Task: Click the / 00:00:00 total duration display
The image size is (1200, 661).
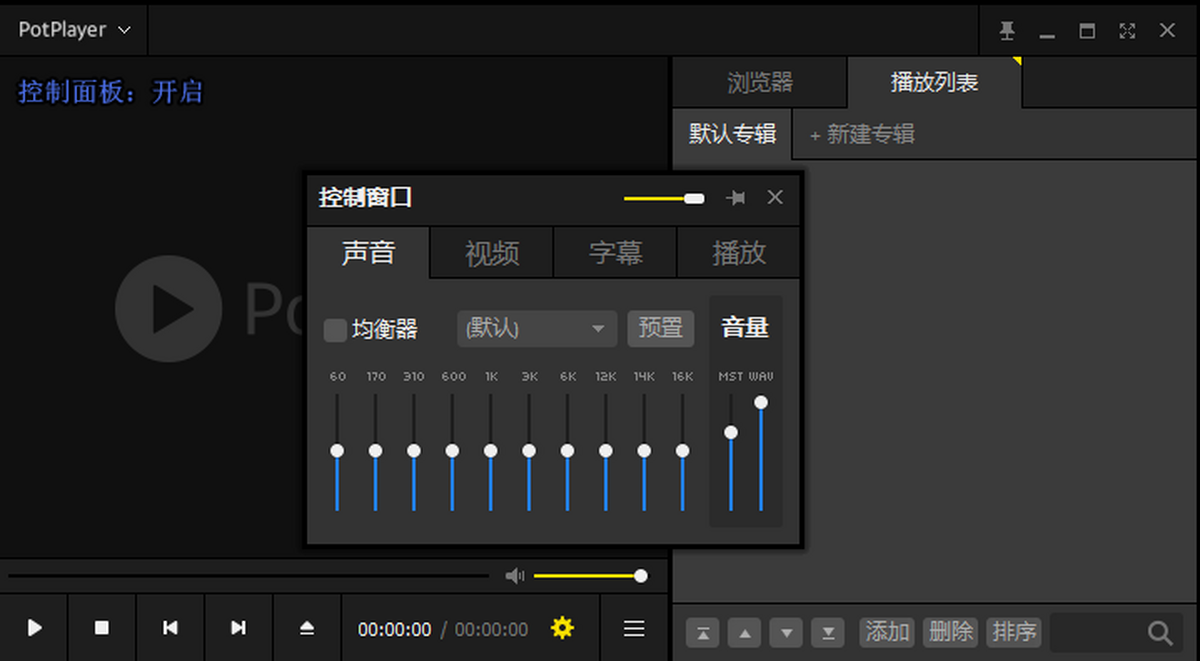Action: click(484, 629)
